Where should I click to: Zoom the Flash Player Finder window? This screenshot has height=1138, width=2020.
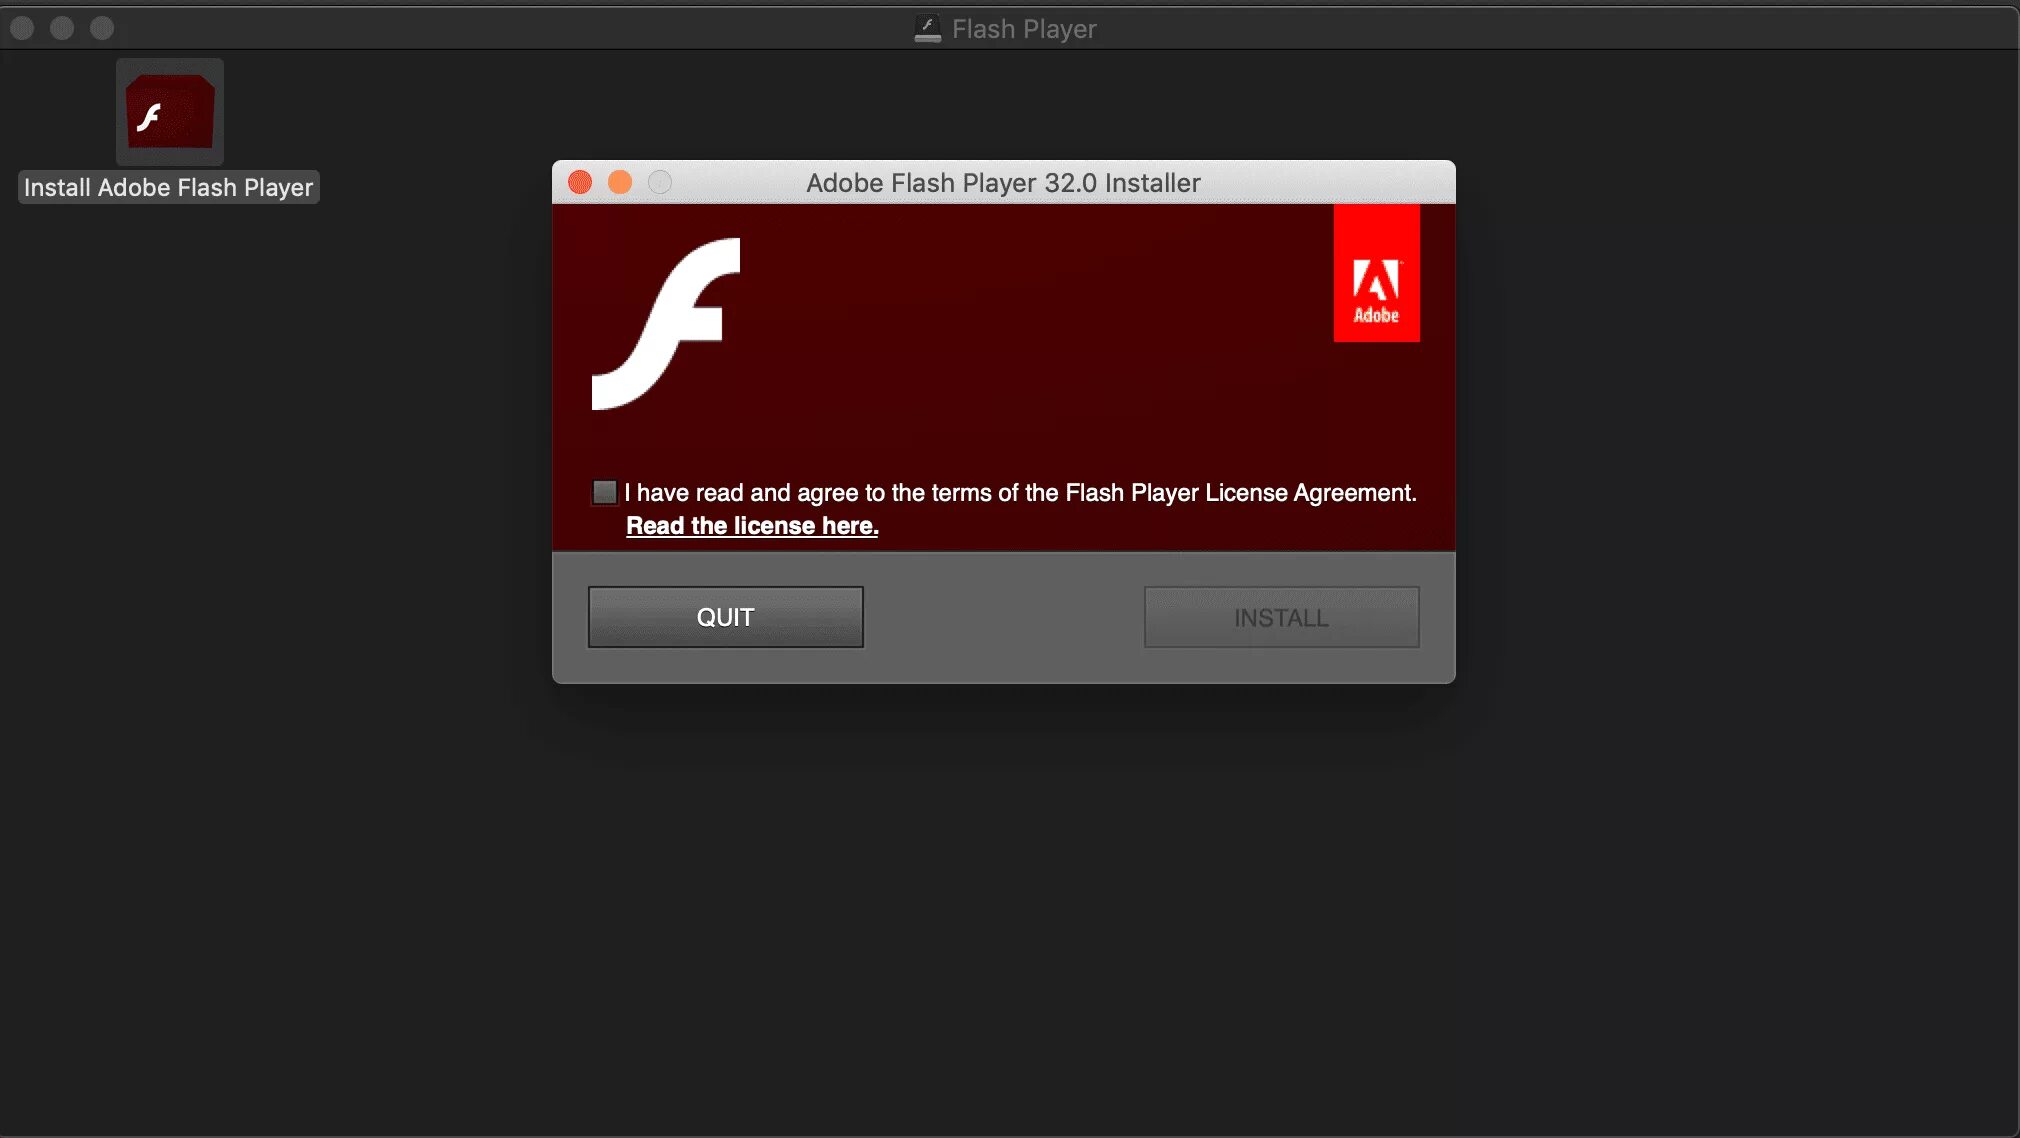(102, 28)
